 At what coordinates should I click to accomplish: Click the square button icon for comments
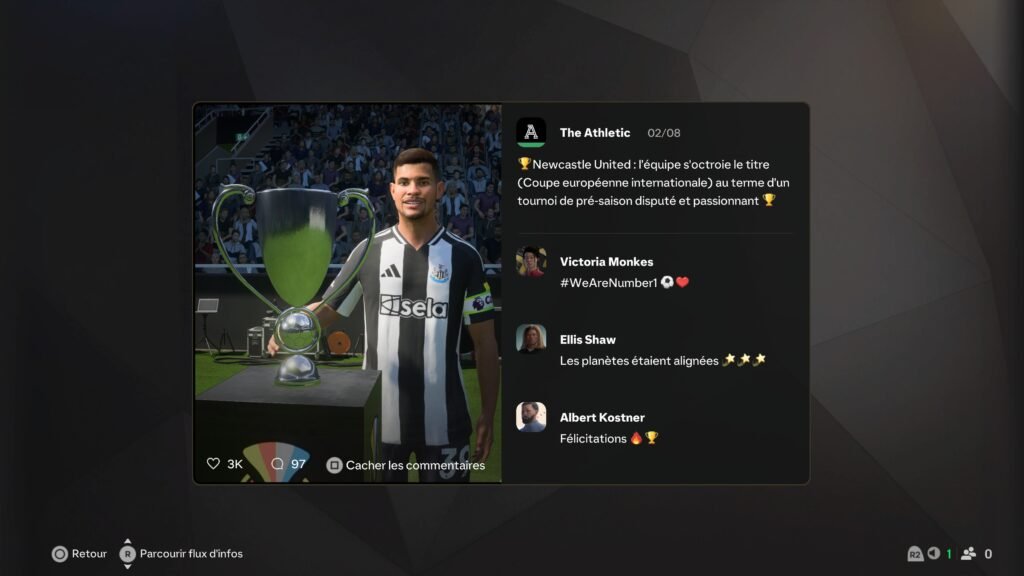(334, 465)
